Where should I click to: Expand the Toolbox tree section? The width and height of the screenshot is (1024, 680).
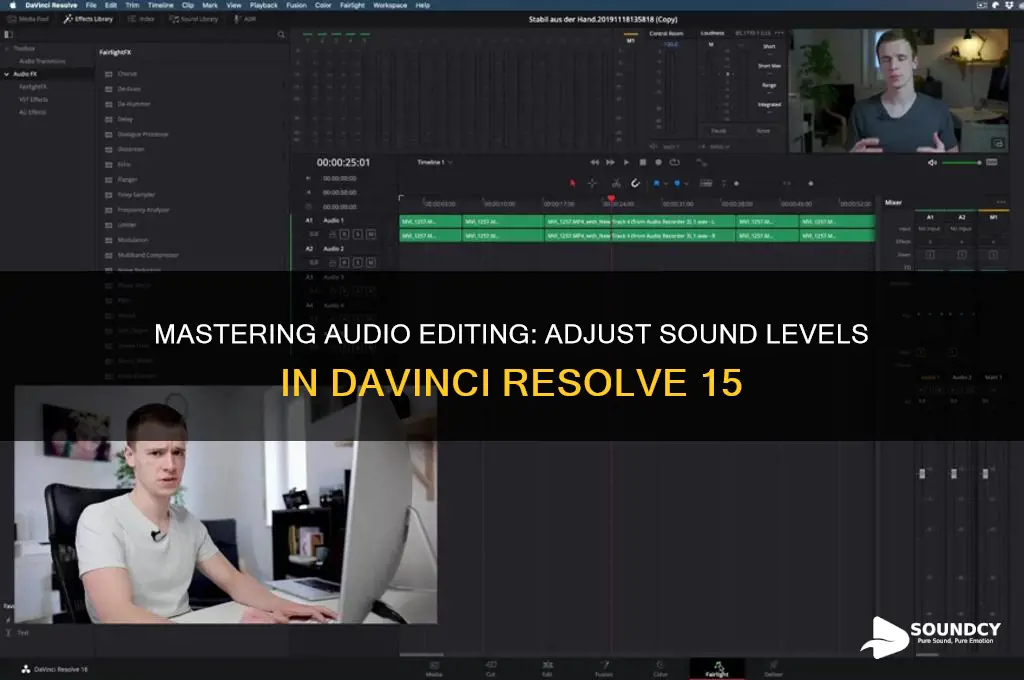click(7, 48)
